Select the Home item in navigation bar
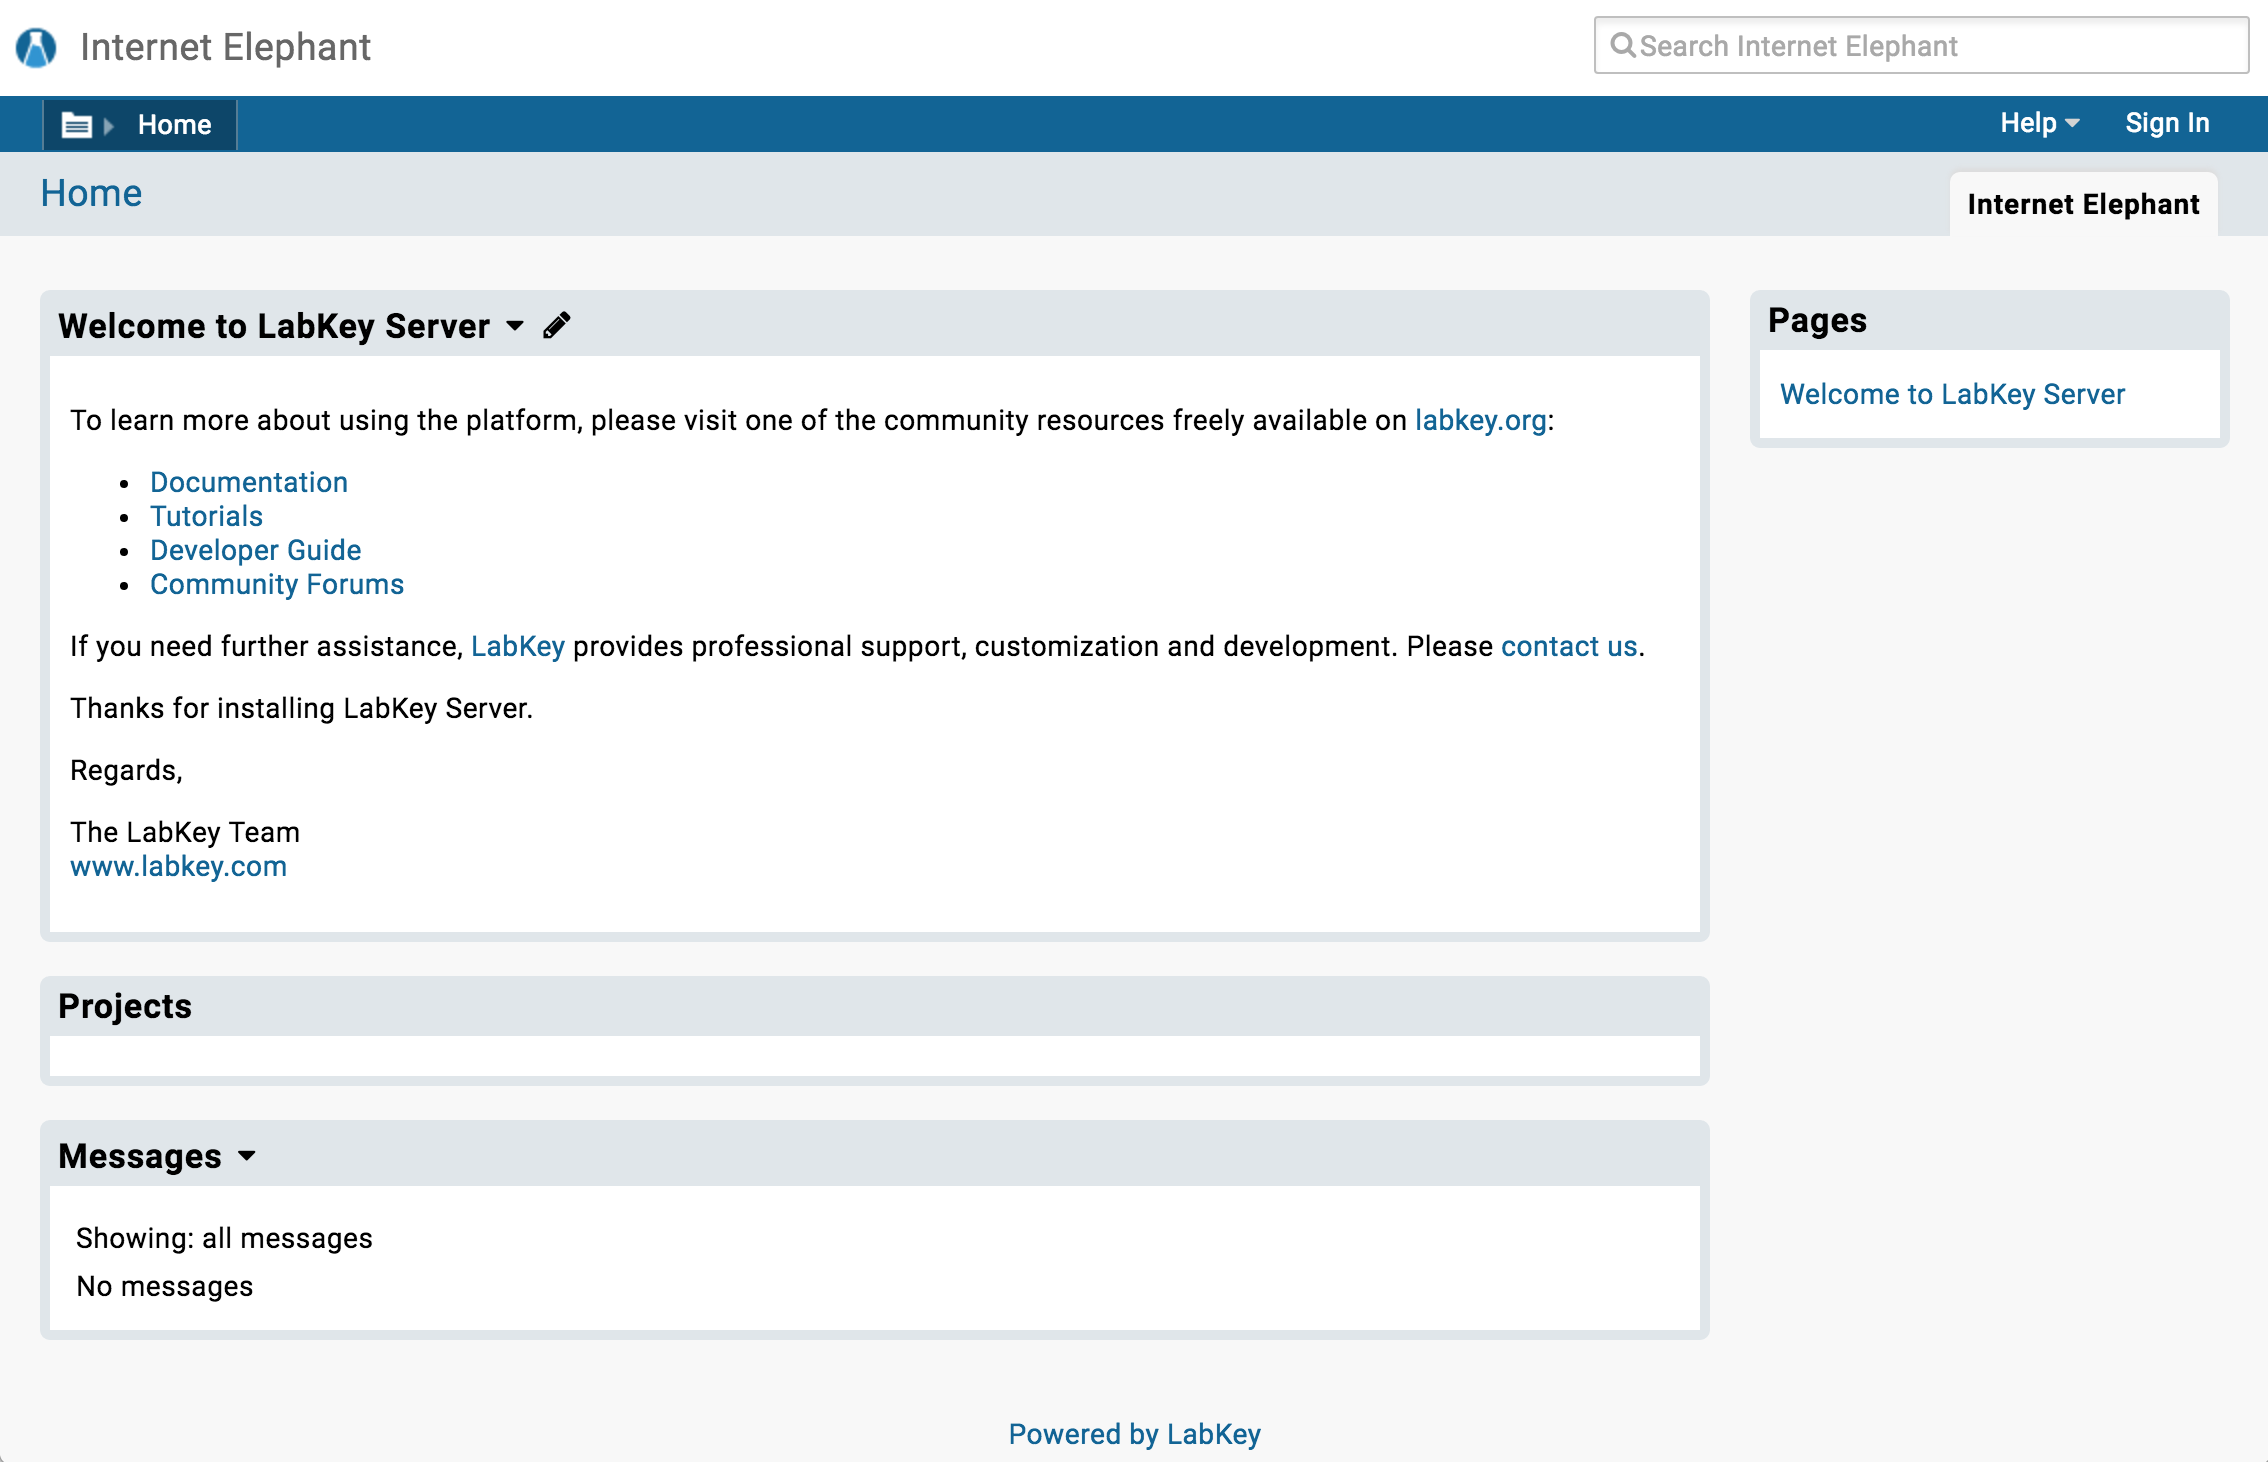 174,125
